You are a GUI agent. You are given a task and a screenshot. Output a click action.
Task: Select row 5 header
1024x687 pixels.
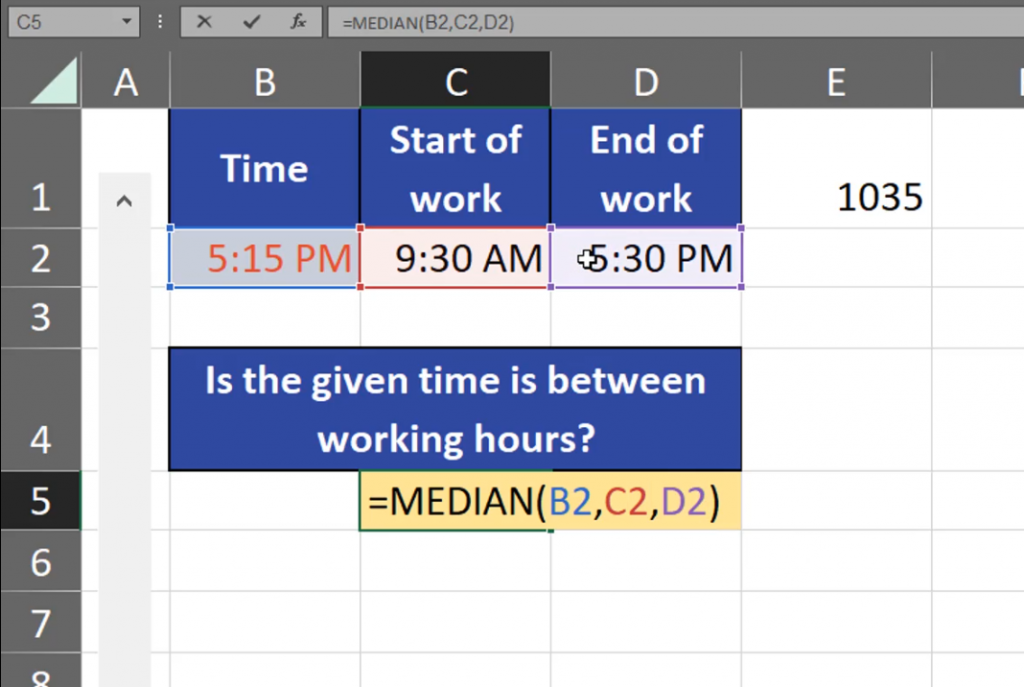(x=40, y=500)
